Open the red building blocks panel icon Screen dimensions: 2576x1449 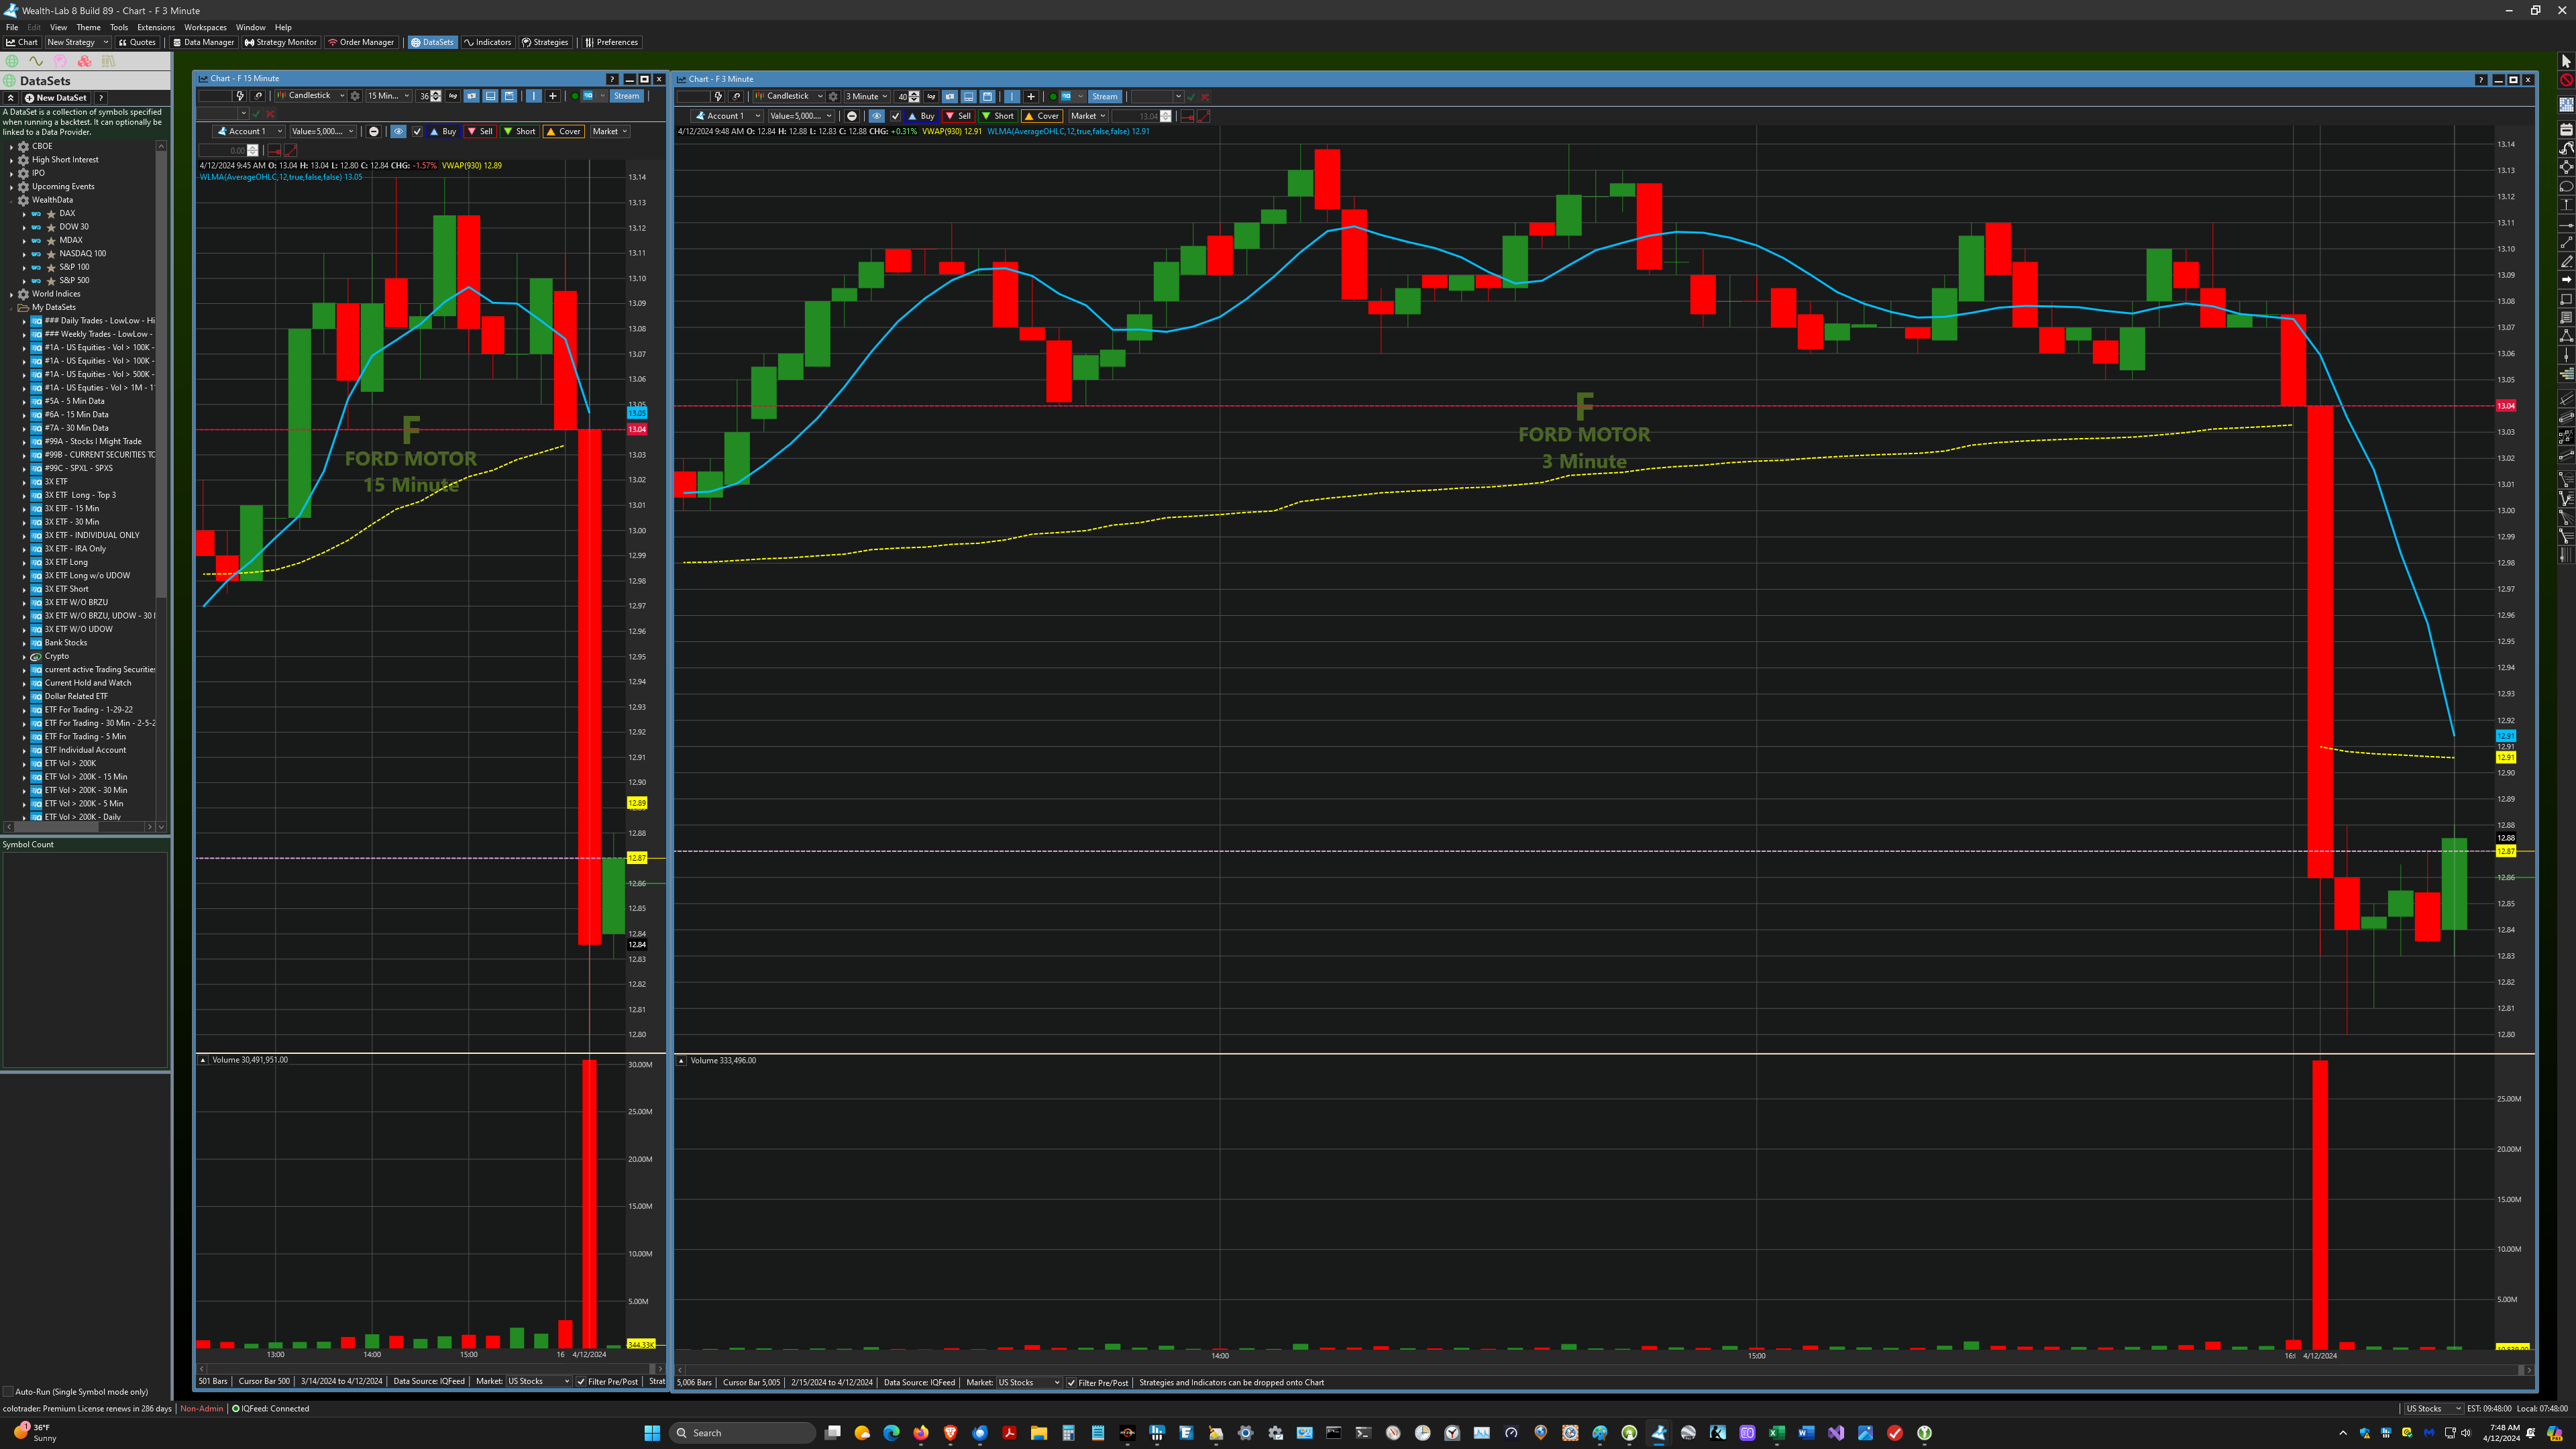(x=84, y=61)
